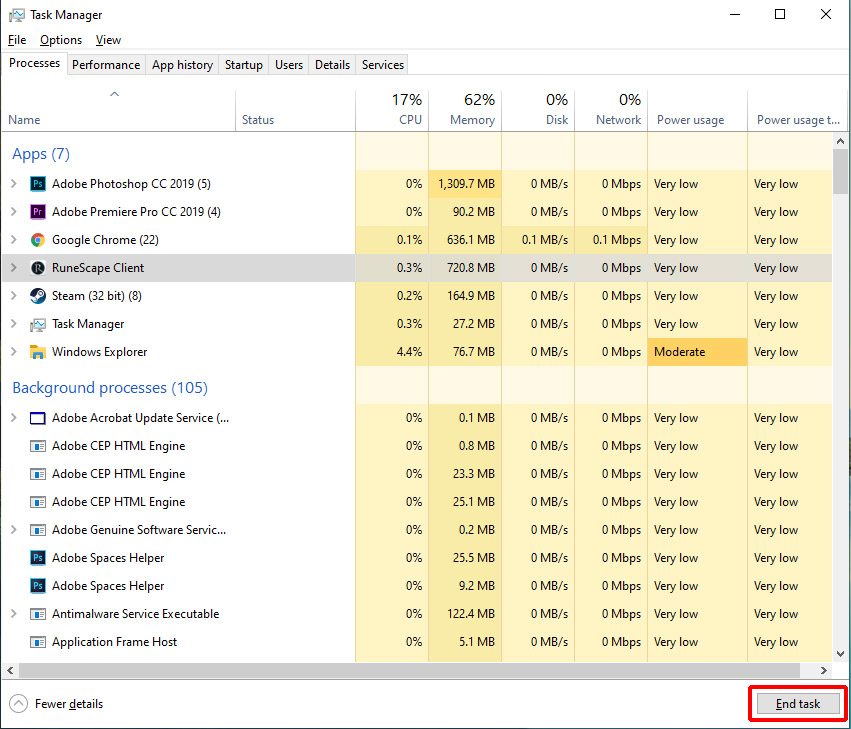Expand Adobe Genuine Software Service row
Image resolution: width=851 pixels, height=729 pixels.
pos(14,530)
